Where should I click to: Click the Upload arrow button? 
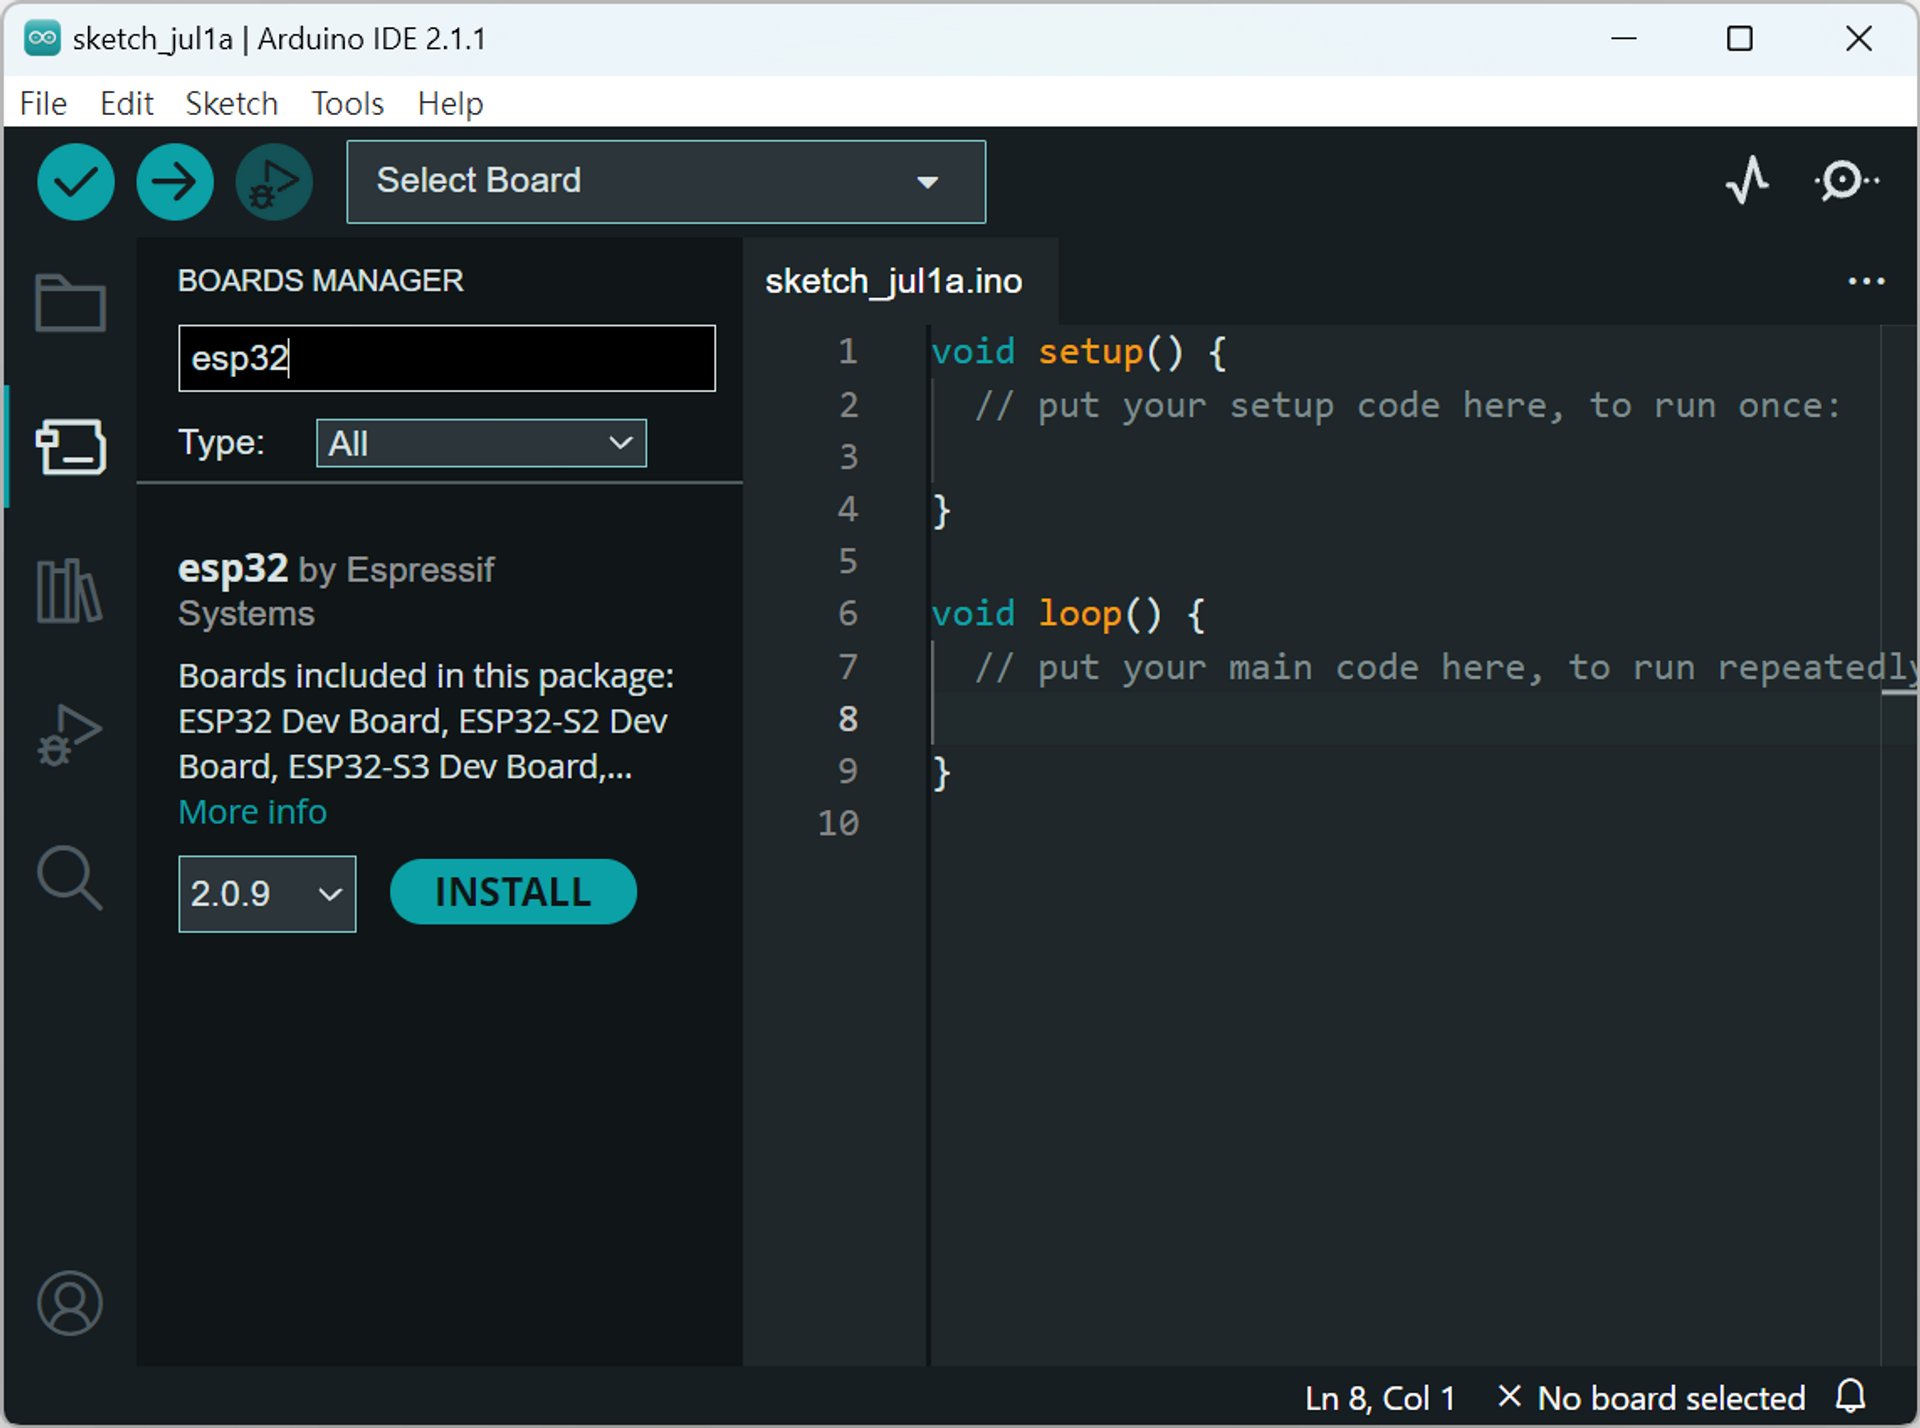[x=175, y=182]
